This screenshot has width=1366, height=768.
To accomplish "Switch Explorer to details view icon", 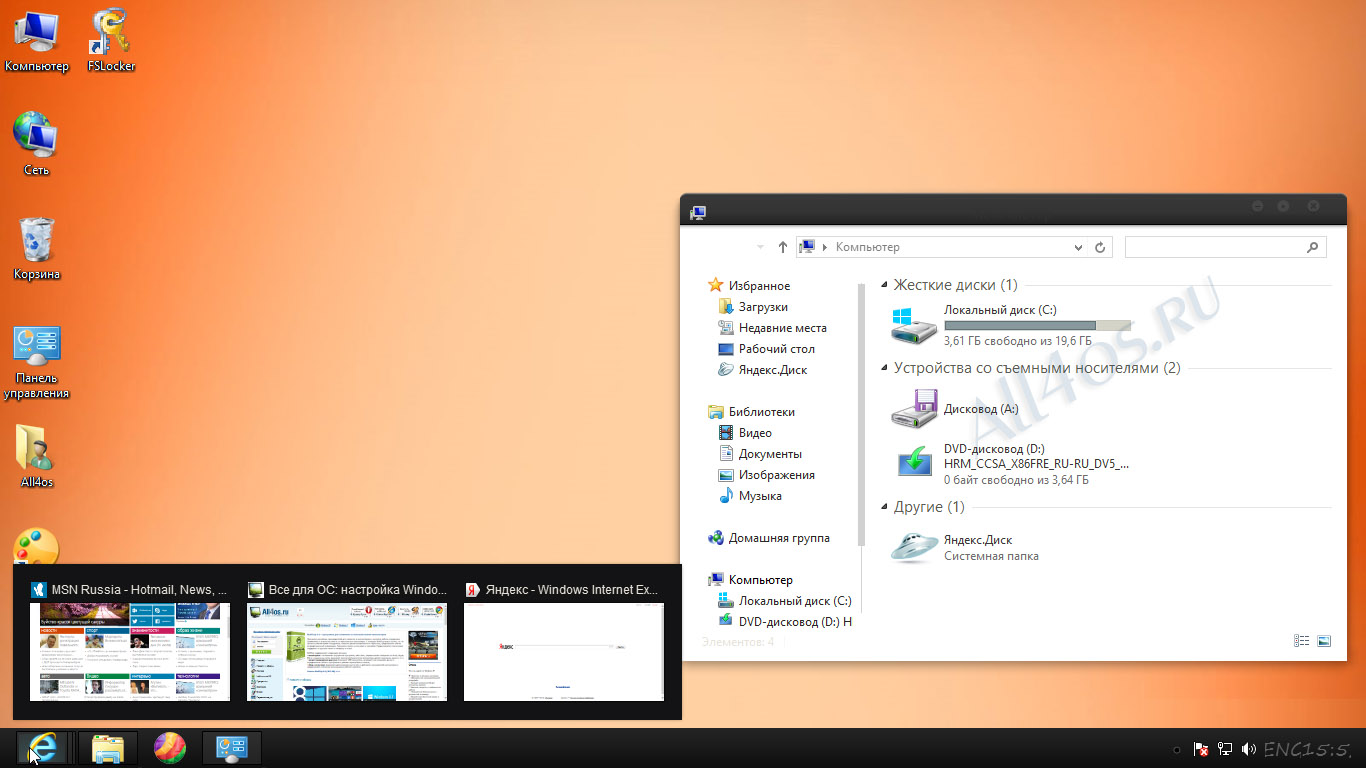I will [x=1301, y=641].
